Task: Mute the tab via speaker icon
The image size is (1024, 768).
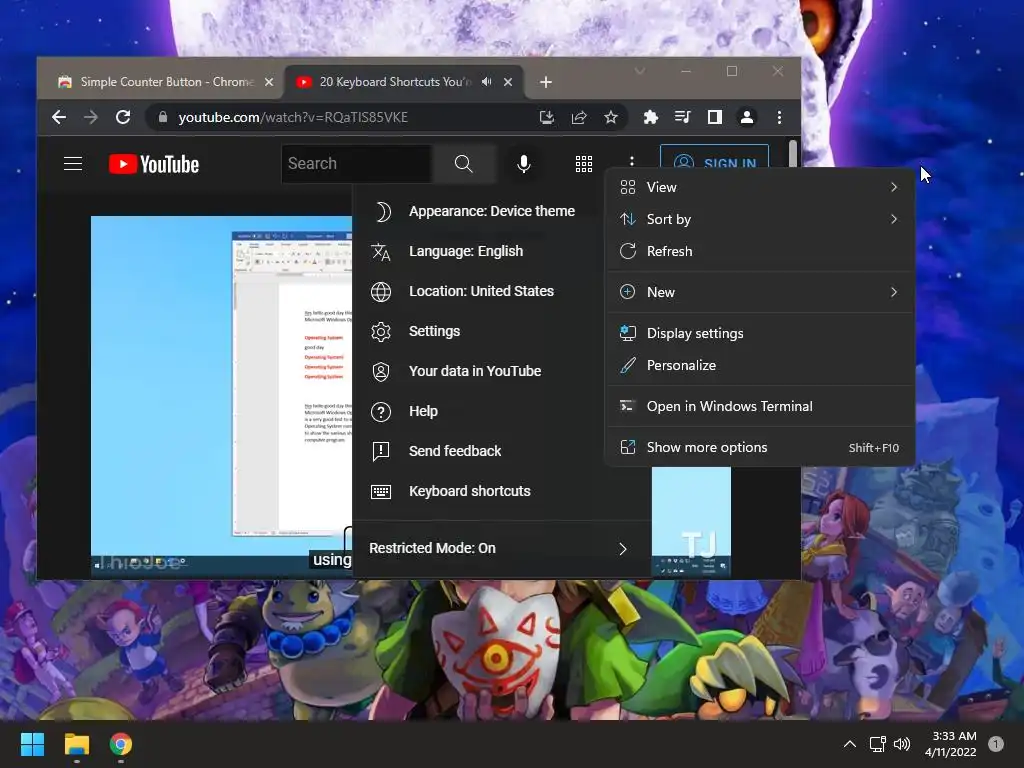Action: tap(487, 82)
